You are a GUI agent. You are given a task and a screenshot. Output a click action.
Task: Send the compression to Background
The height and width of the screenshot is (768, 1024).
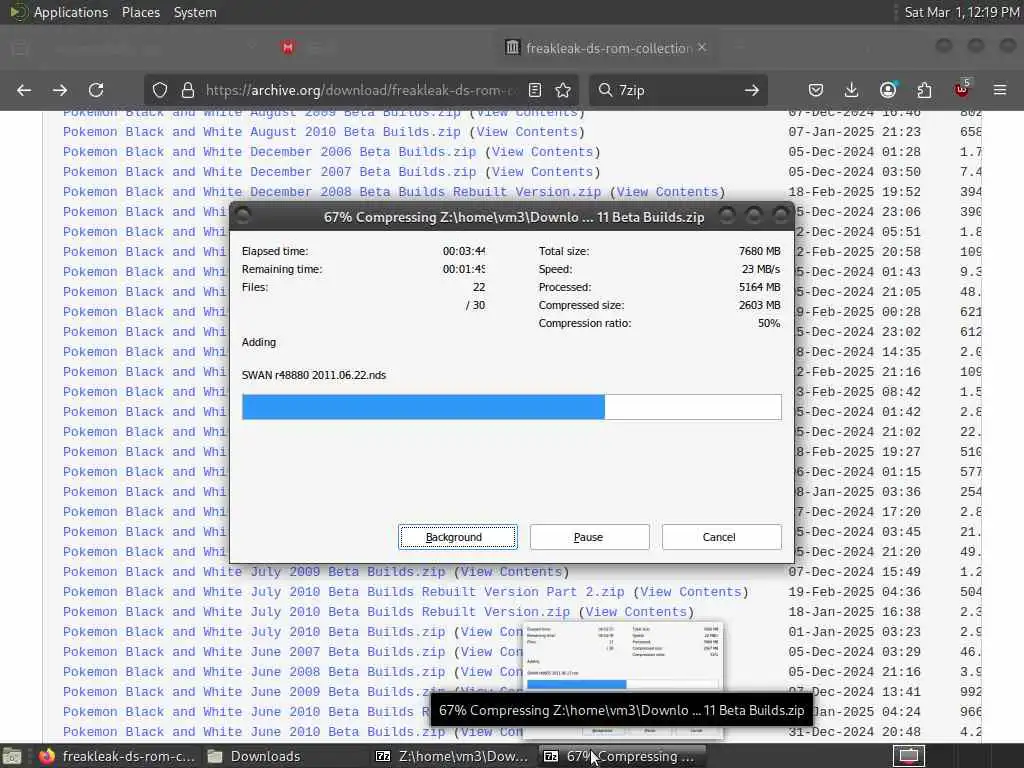coord(458,537)
